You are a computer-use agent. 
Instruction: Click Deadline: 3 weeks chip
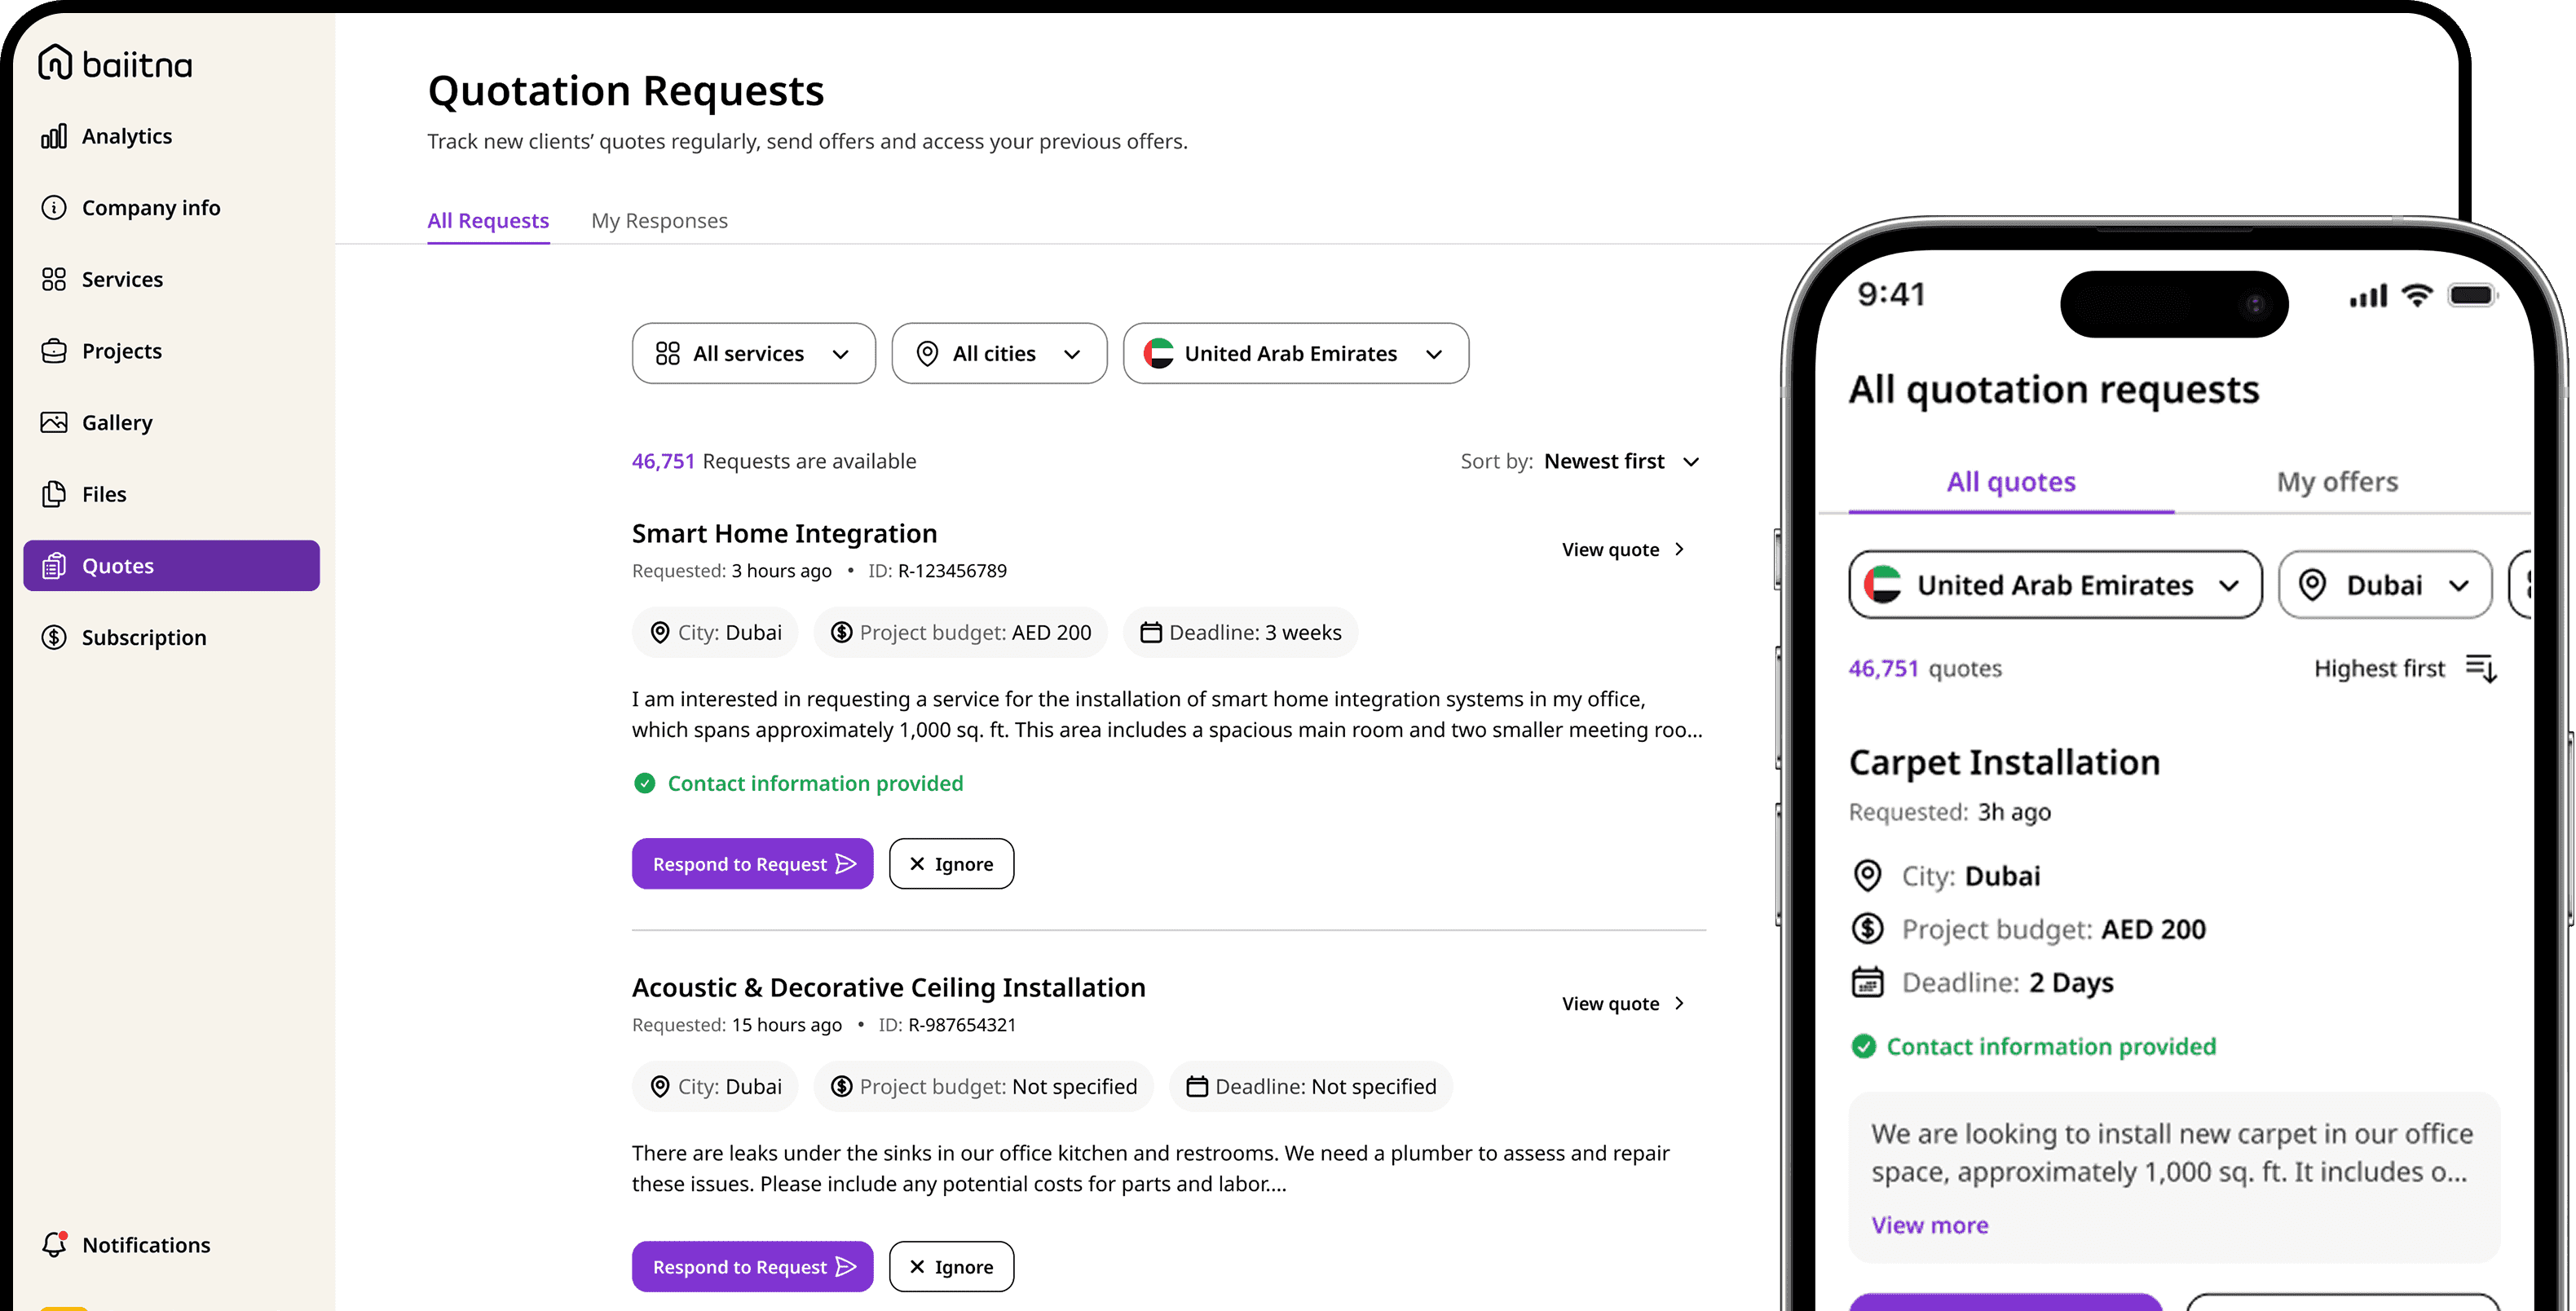point(1240,632)
